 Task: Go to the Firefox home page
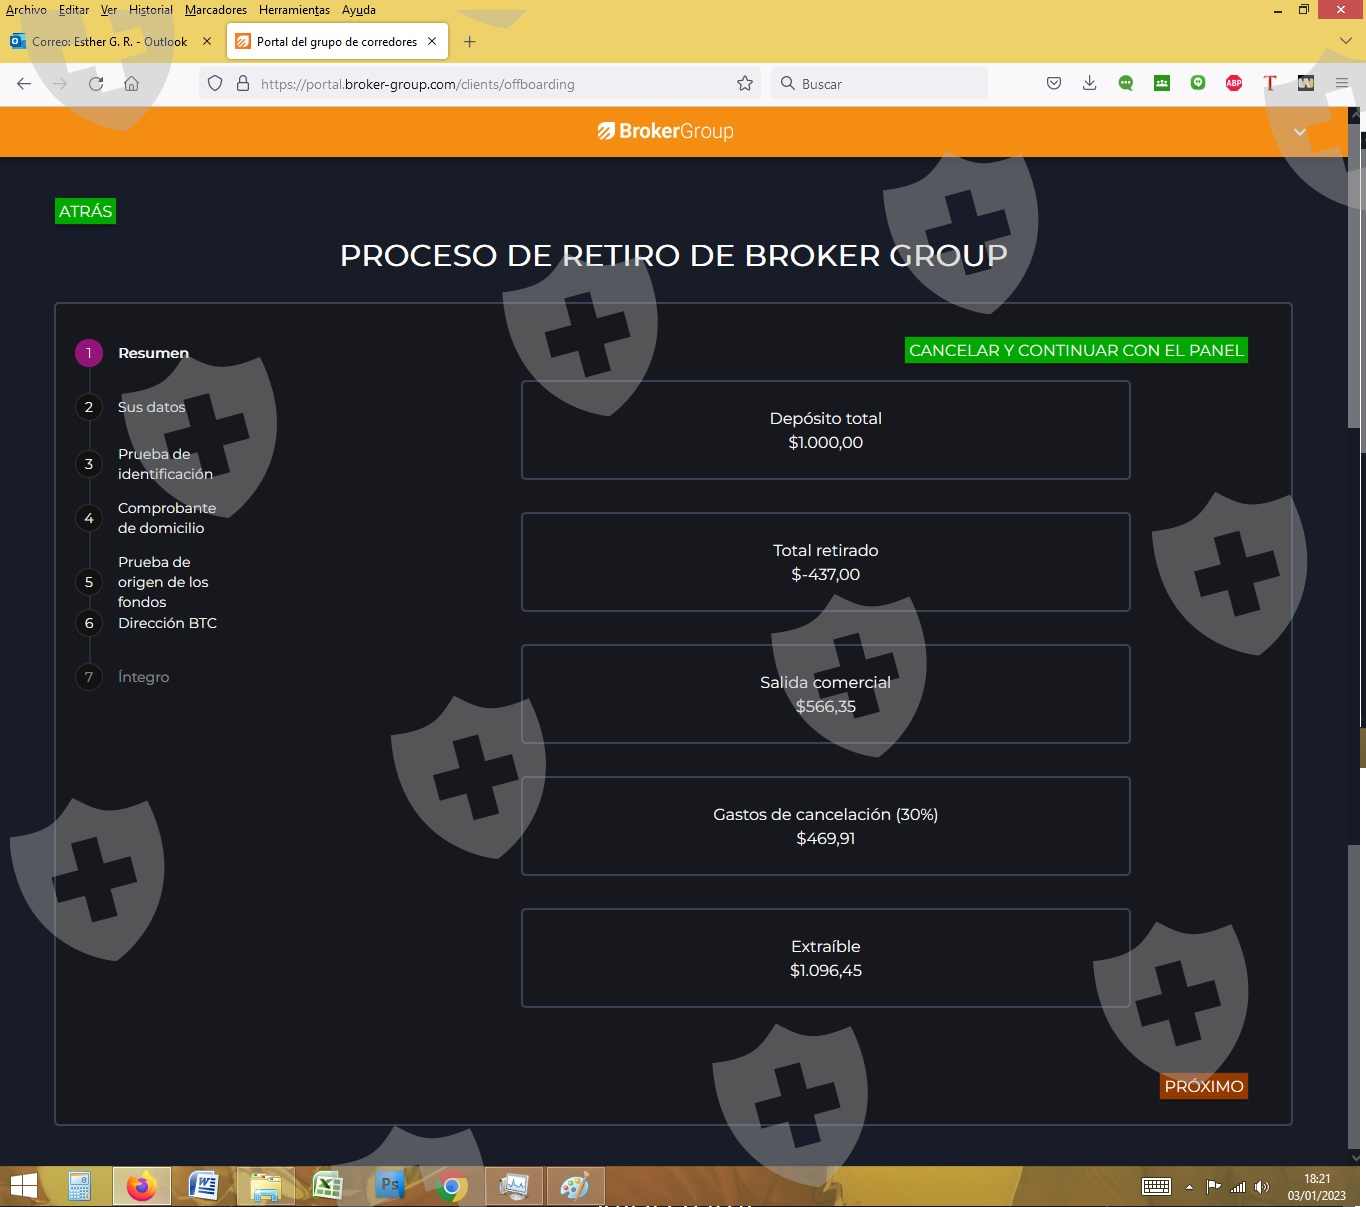(x=131, y=84)
